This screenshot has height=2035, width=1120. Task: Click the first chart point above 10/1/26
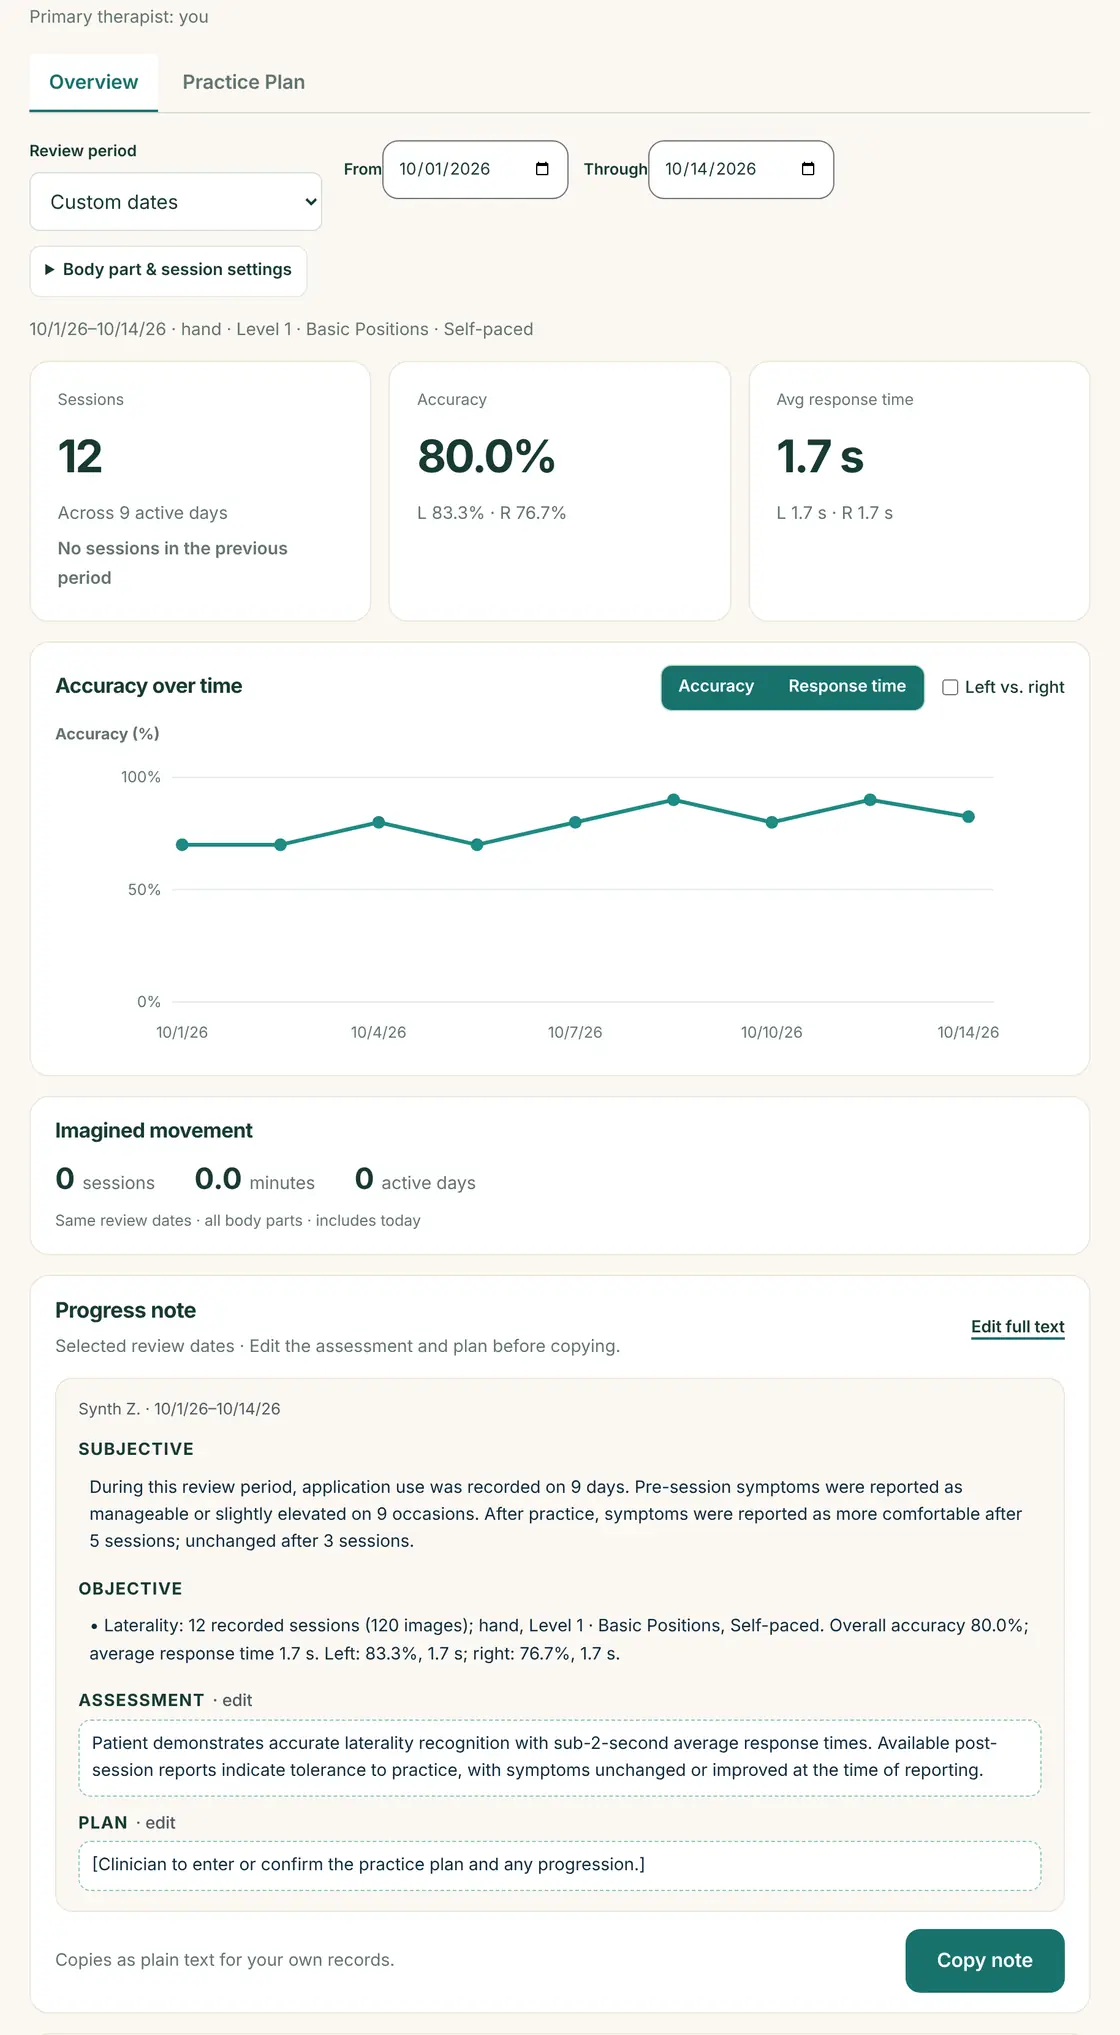[x=182, y=845]
